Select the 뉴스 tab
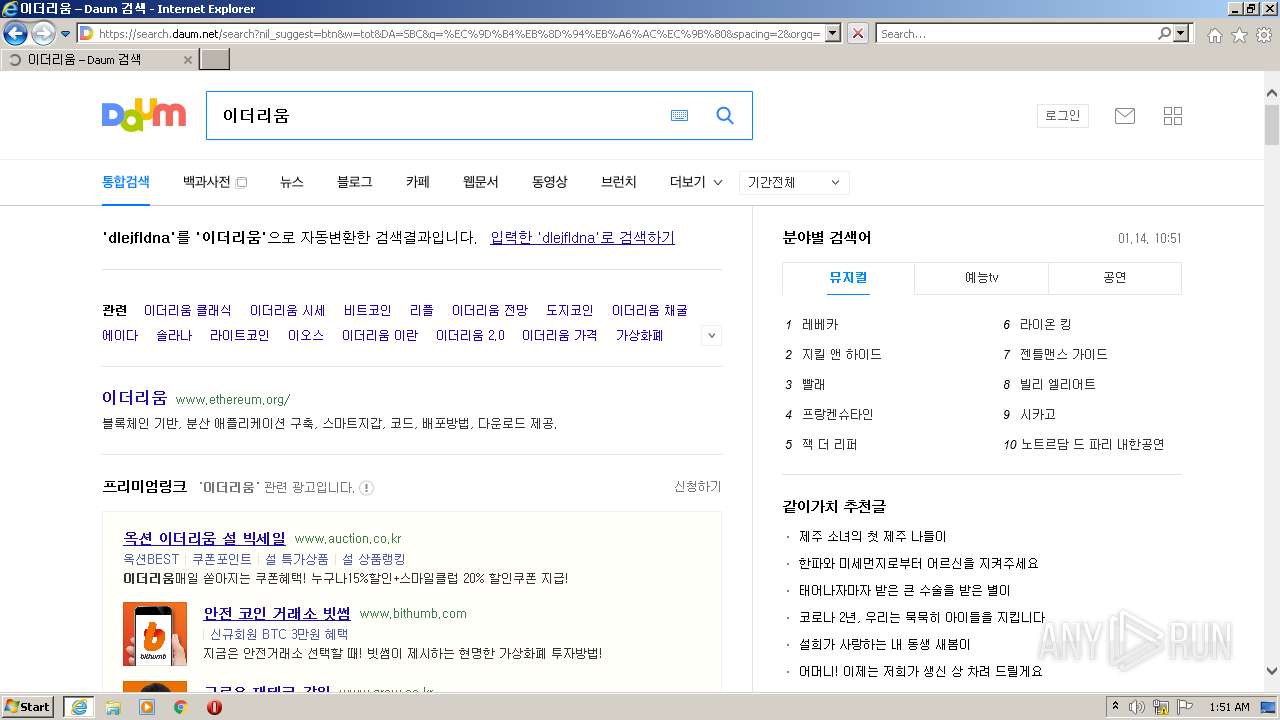The image size is (1280, 720). 292,182
